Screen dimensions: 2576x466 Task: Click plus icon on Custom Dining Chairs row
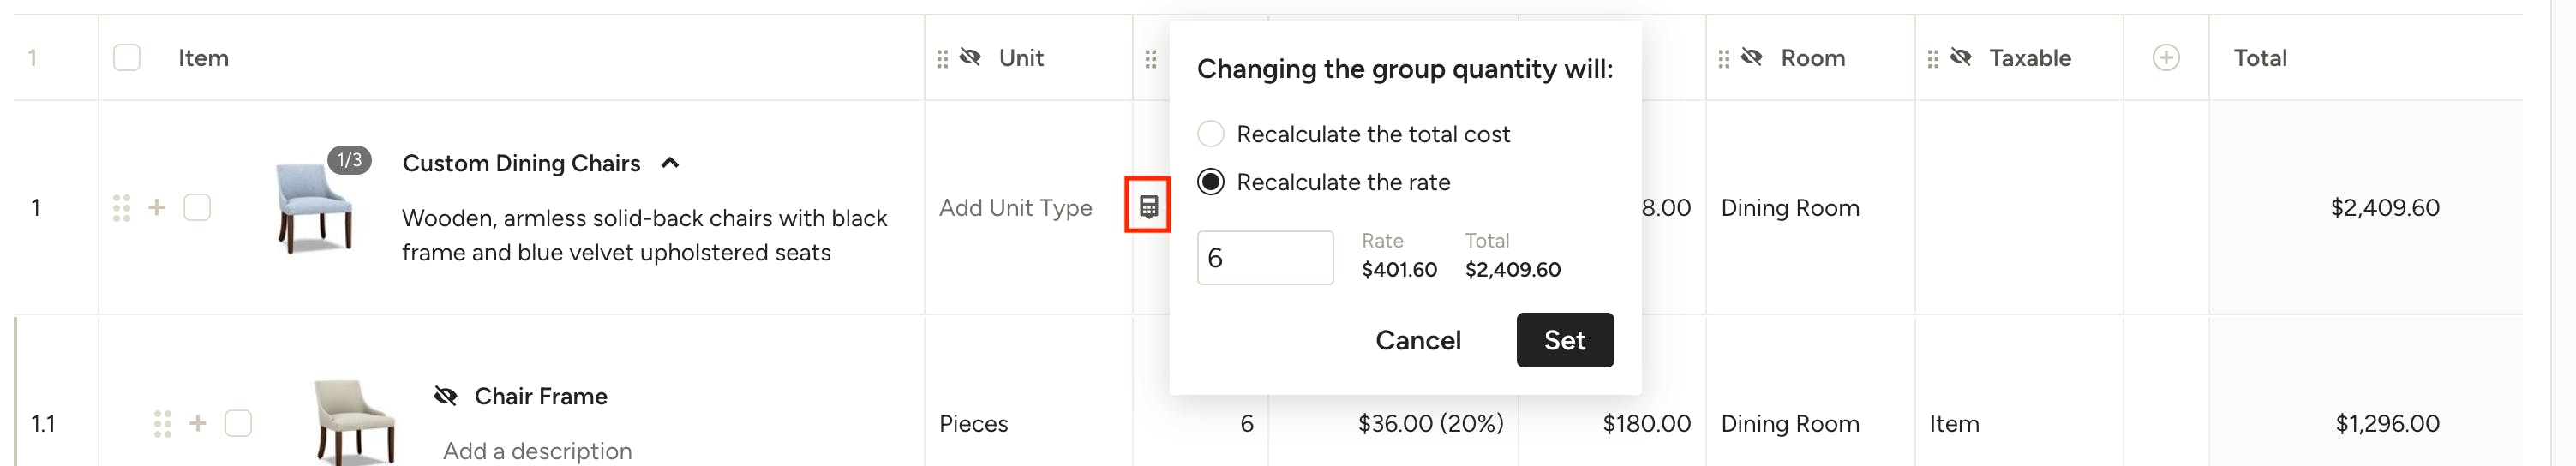[157, 207]
